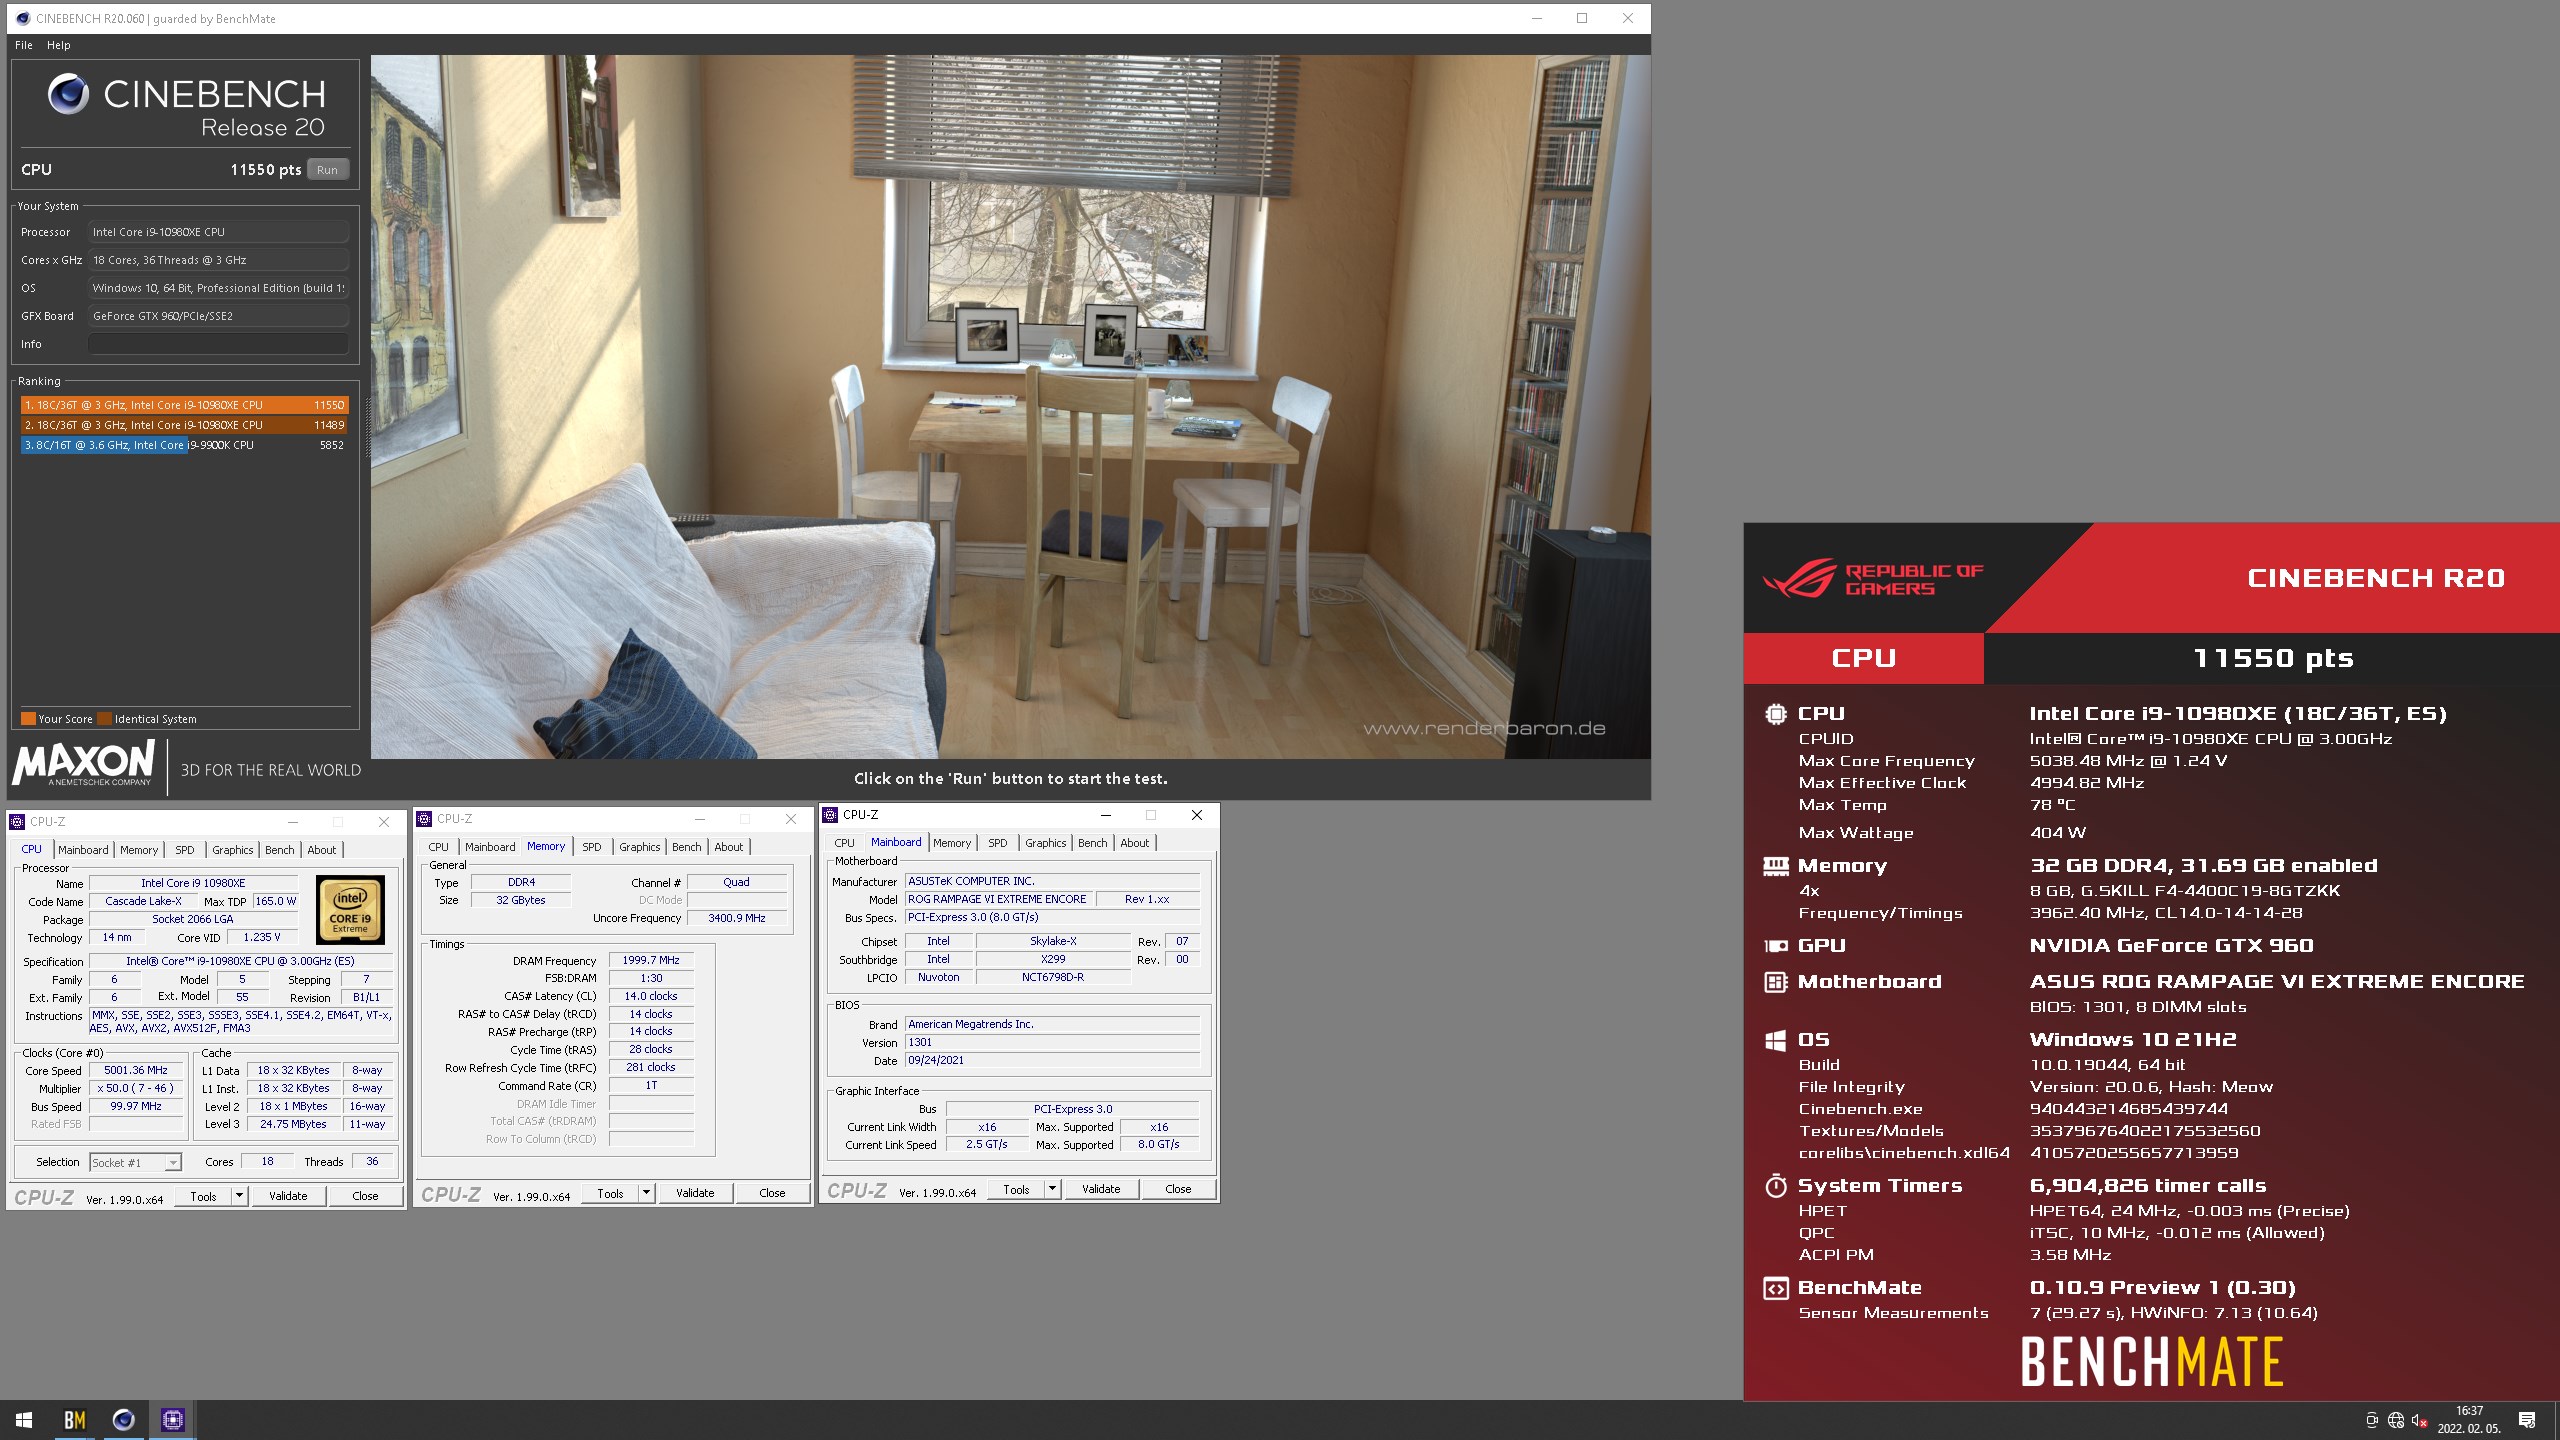Image resolution: width=2560 pixels, height=1440 pixels.
Task: Select ranking row 3 with the i9-9900K CPU
Action: point(184,445)
